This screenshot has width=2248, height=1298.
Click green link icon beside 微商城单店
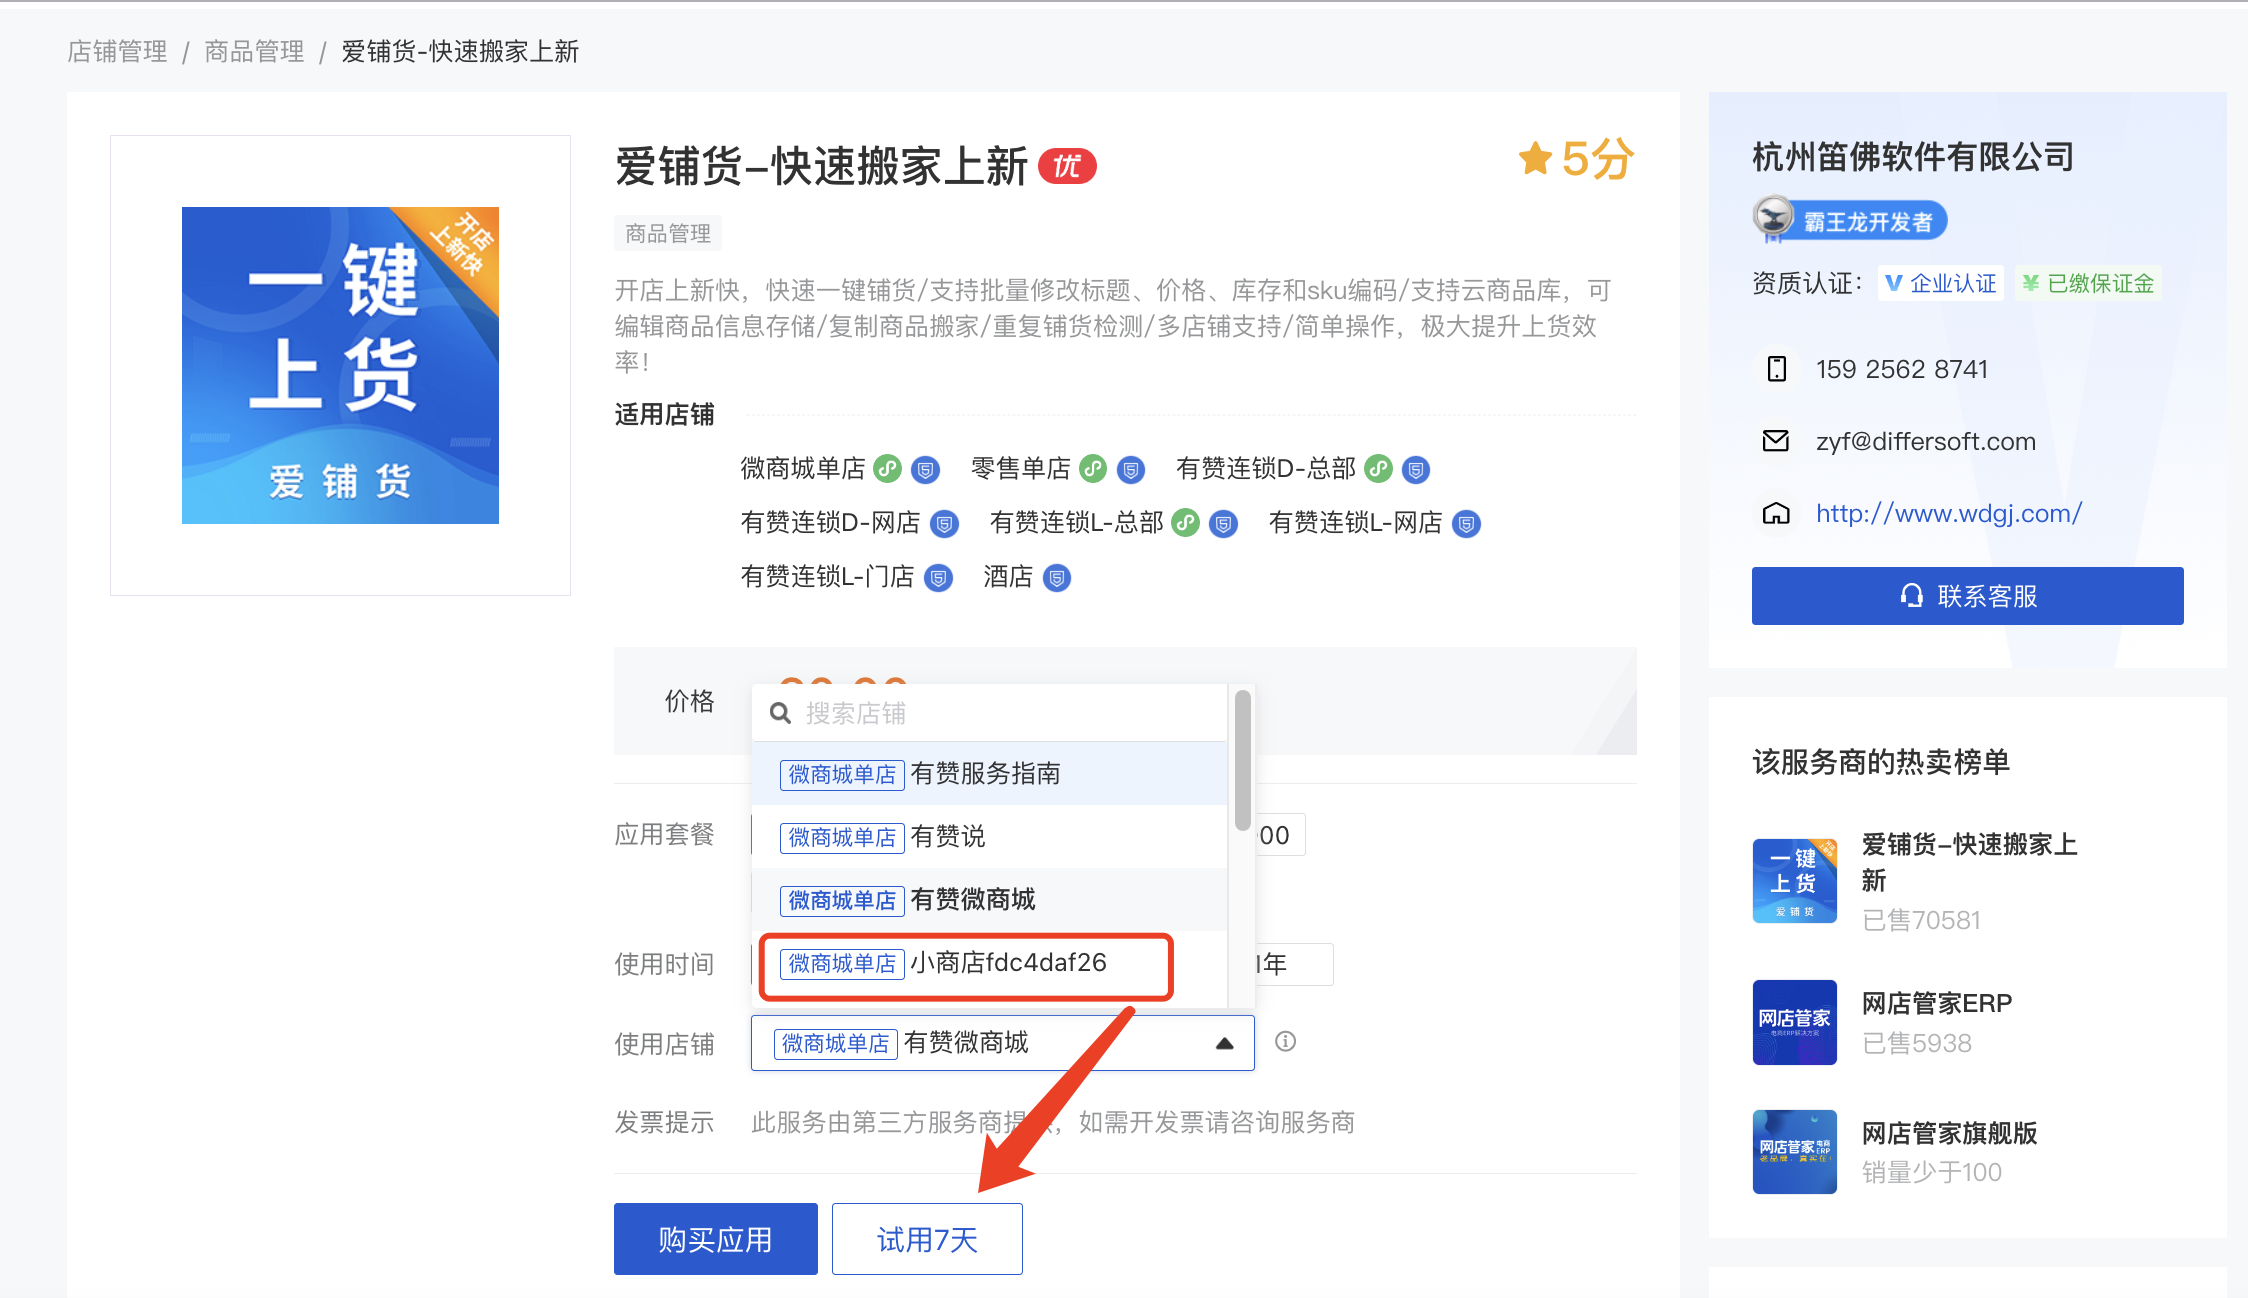tap(887, 469)
